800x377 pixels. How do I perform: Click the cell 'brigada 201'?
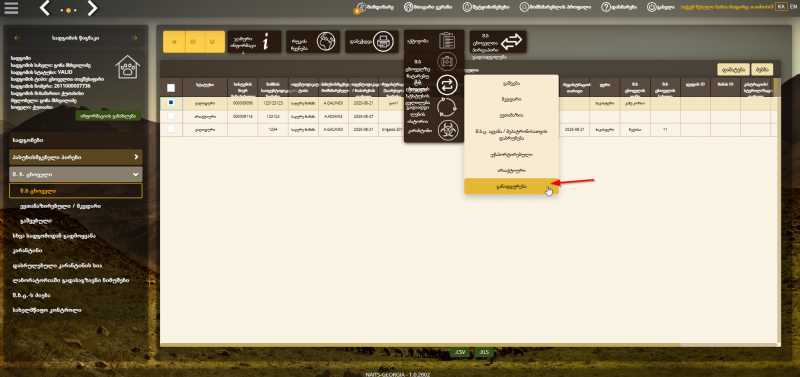coord(391,130)
